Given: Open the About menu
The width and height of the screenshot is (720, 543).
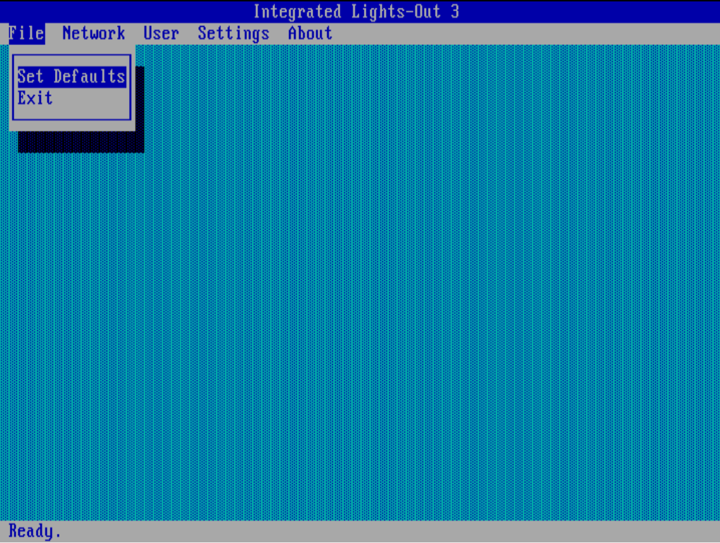Looking at the screenshot, I should pyautogui.click(x=310, y=34).
